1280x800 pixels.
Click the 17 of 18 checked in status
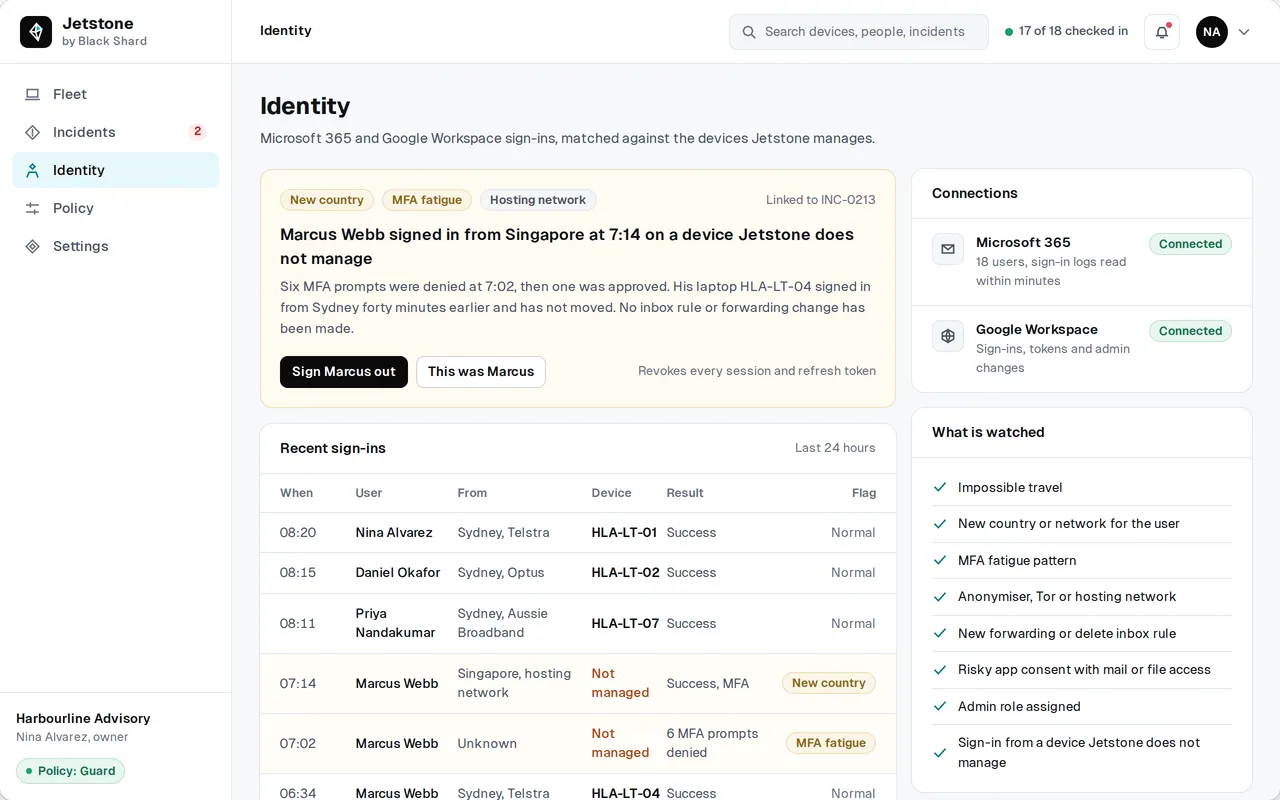tap(1066, 32)
